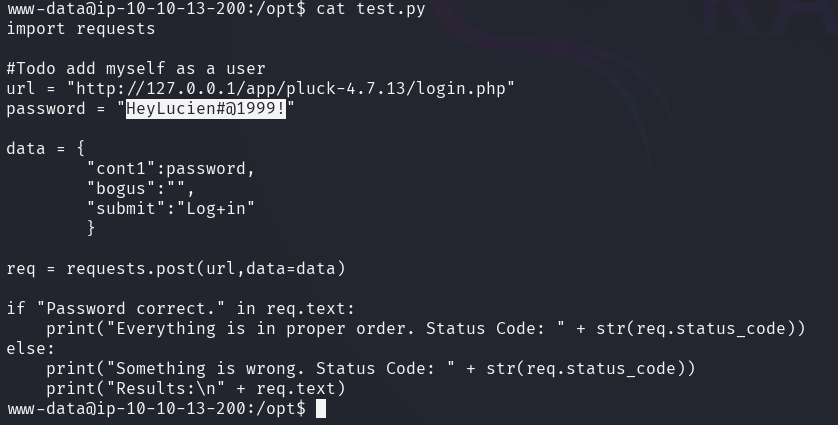Click the first www-data prompt at top
The width and height of the screenshot is (838, 425).
[x=156, y=9]
